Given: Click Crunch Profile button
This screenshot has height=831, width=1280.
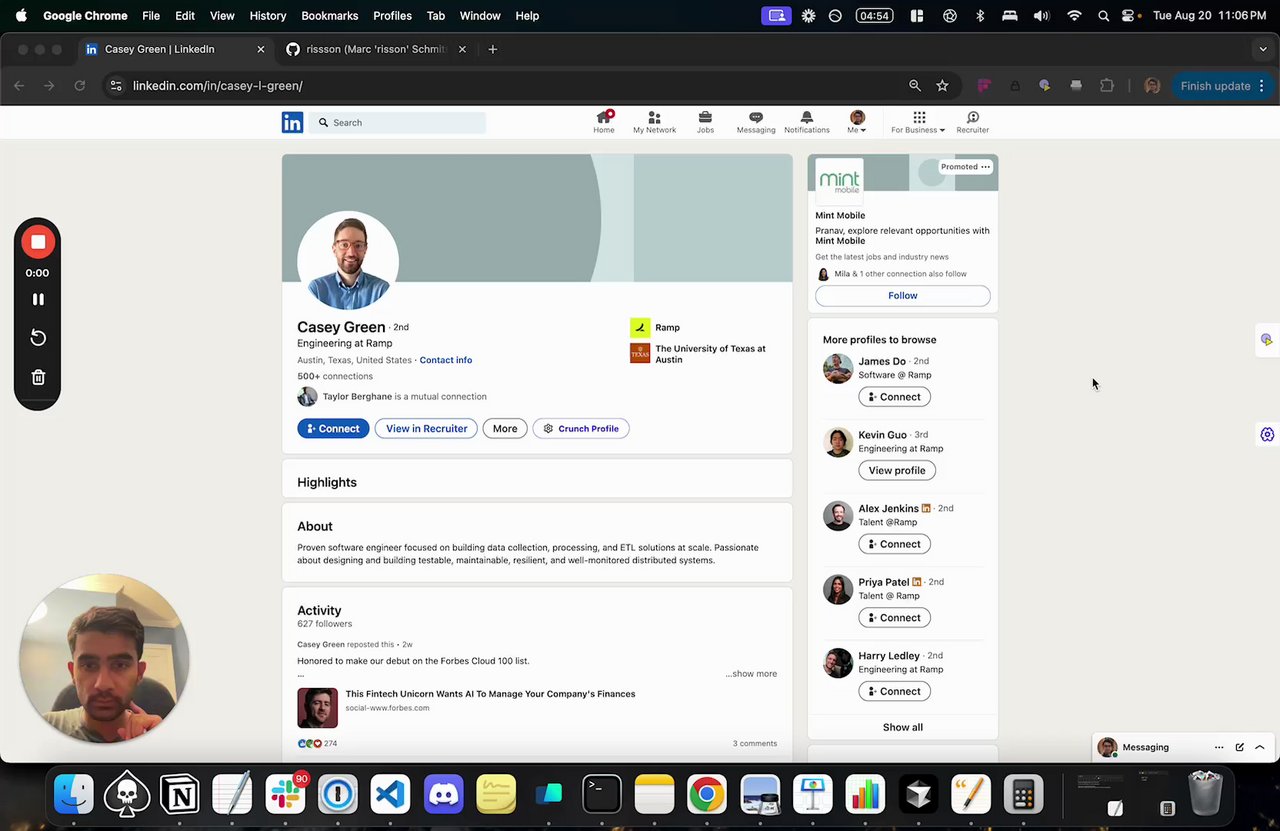Looking at the screenshot, I should tap(581, 428).
